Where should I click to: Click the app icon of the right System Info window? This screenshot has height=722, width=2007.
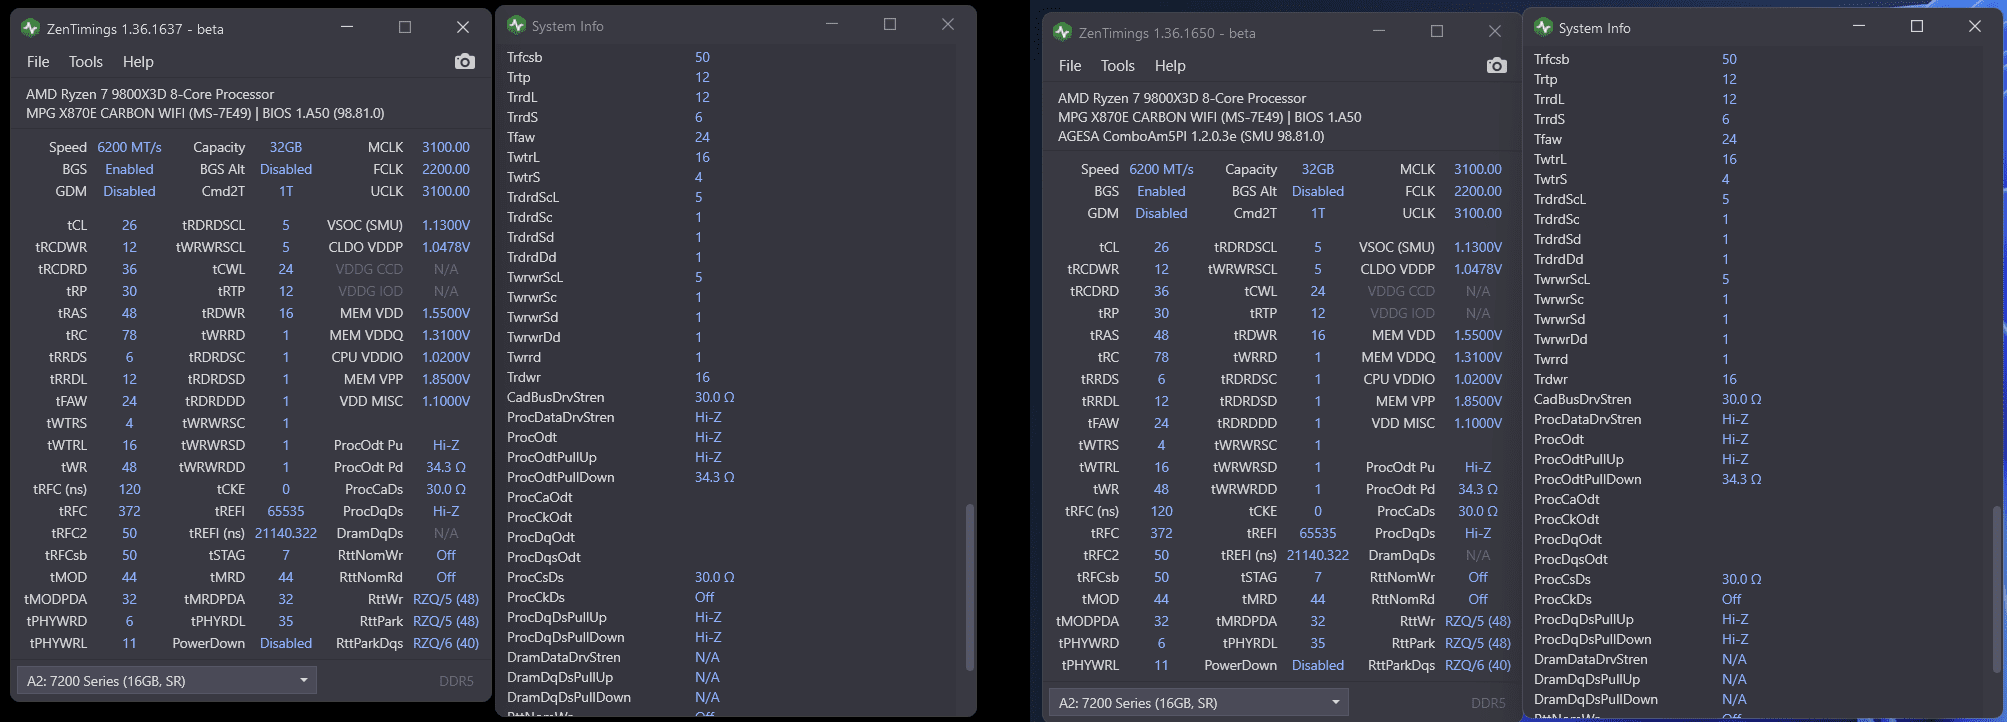tap(1543, 27)
